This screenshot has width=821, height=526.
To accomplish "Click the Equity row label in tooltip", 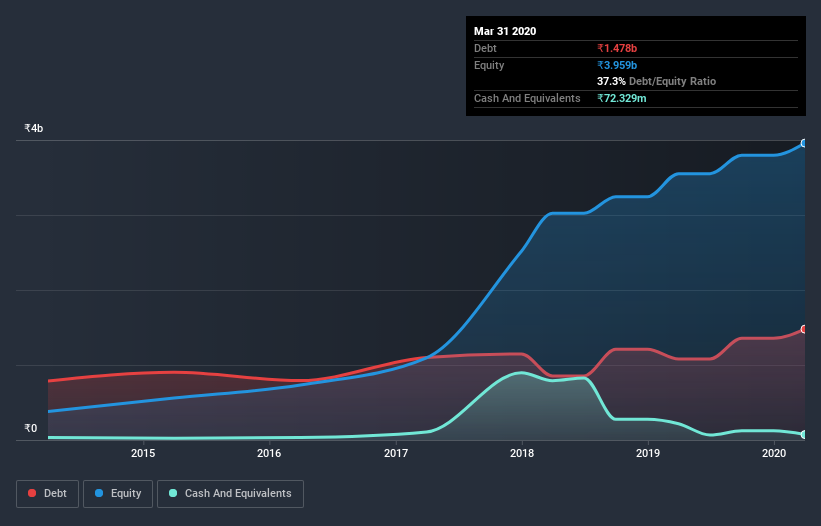I will click(x=489, y=65).
